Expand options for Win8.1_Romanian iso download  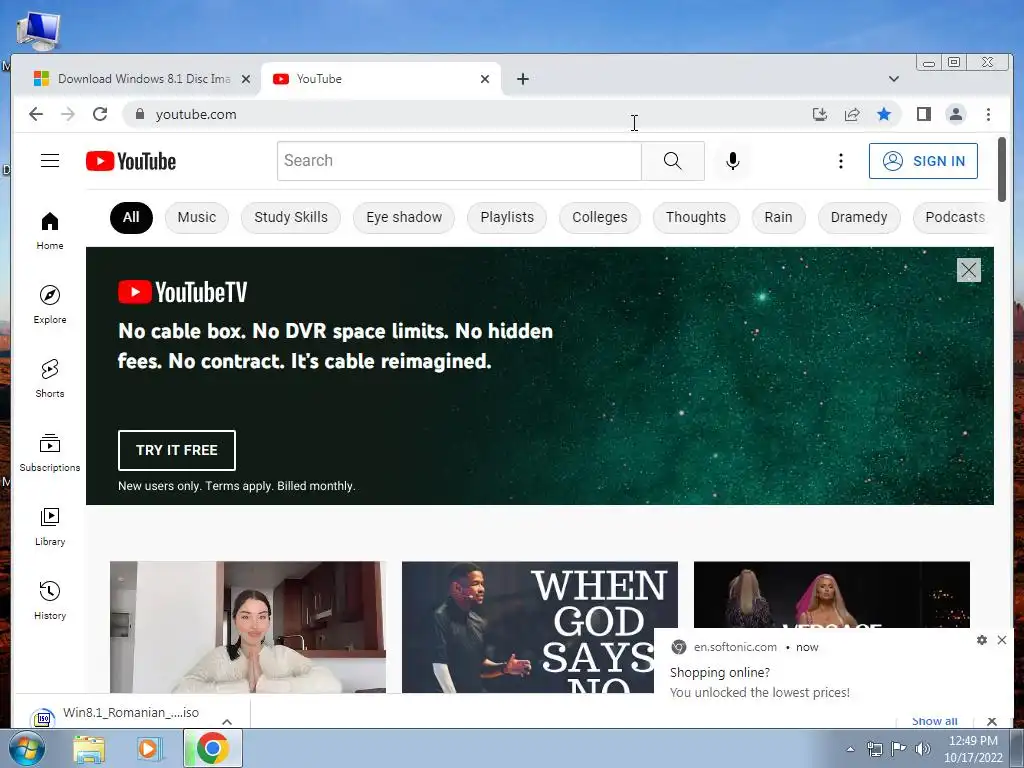[x=227, y=721]
